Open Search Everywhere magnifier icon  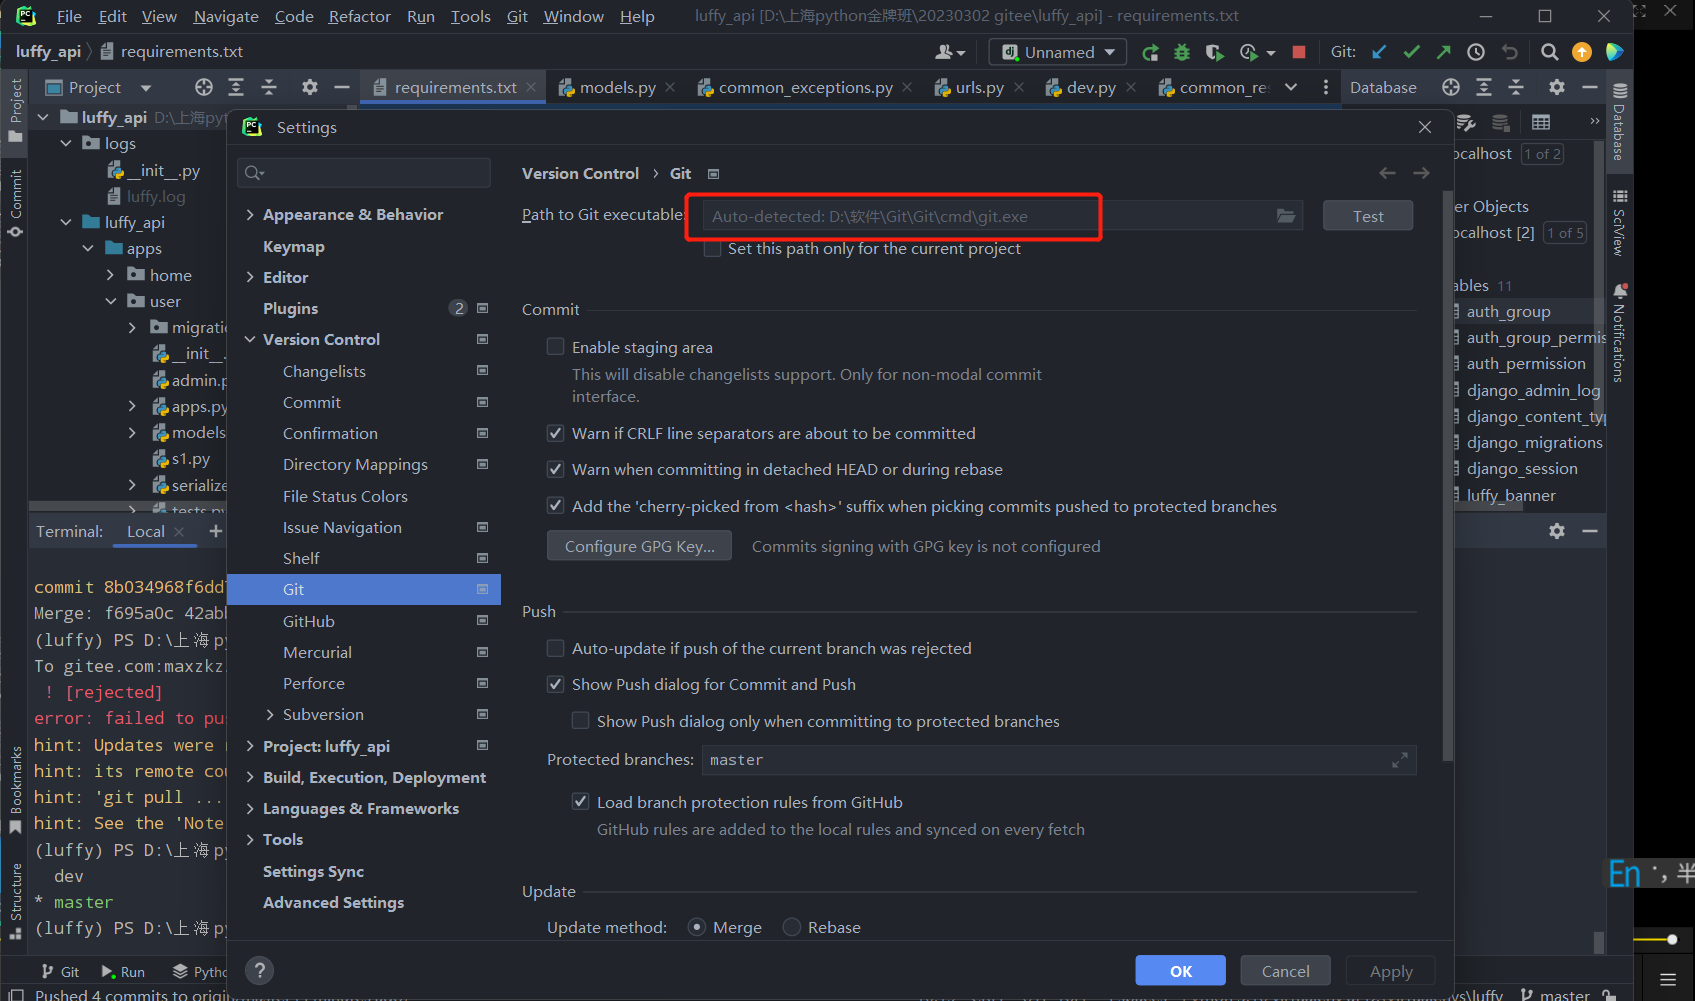pyautogui.click(x=1549, y=52)
